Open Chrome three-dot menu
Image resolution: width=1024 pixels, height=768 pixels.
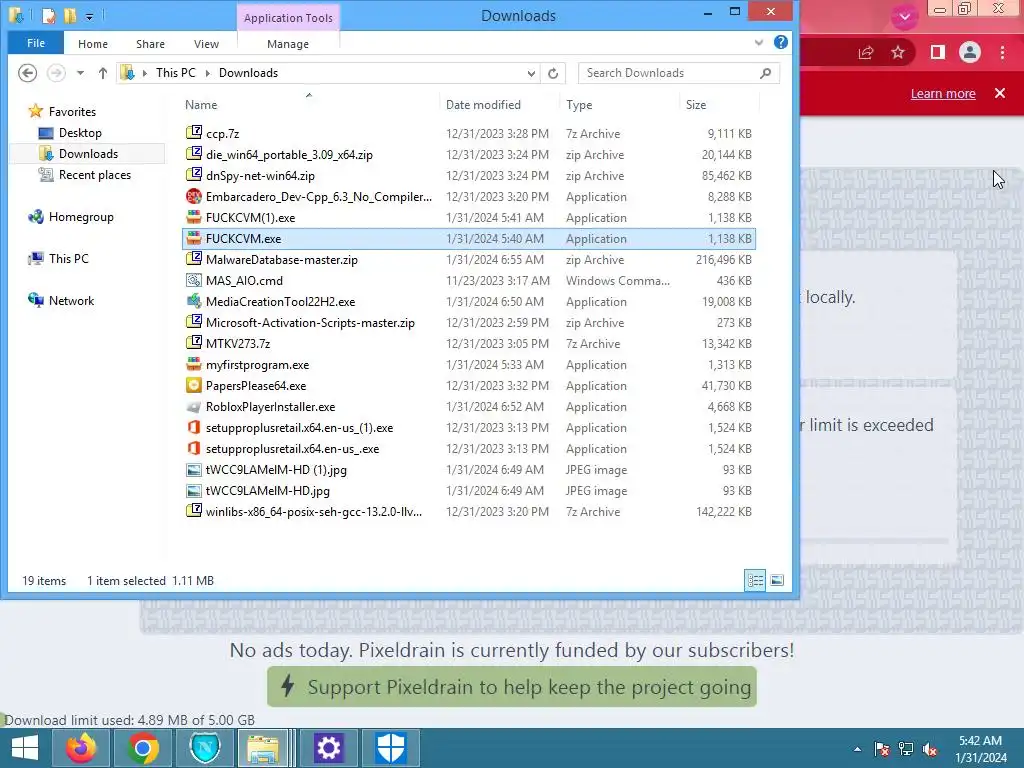tap(1002, 52)
